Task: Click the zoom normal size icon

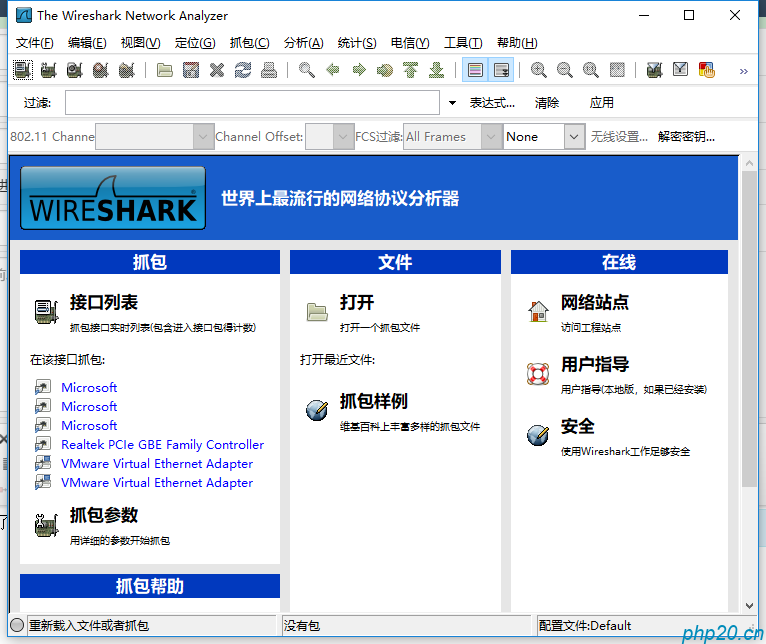Action: (x=591, y=70)
